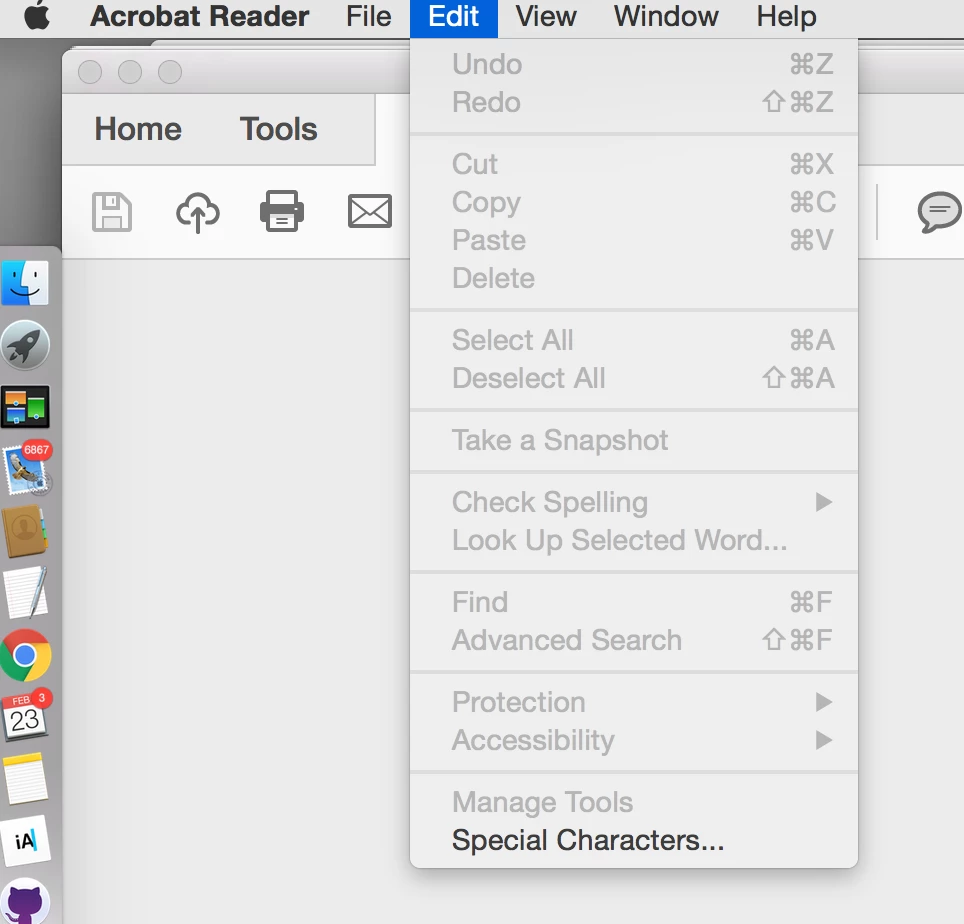
Task: Open Finder from the Dock
Action: (25, 283)
